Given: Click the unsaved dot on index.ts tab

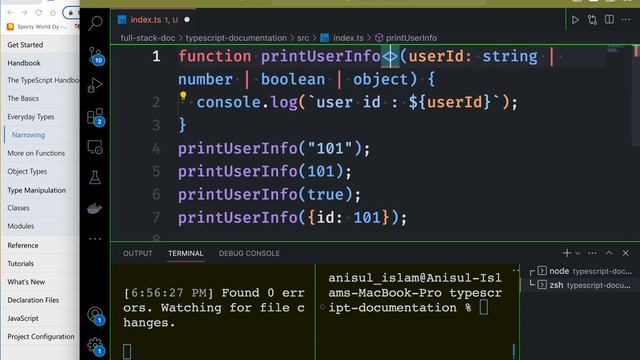Looking at the screenshot, I should tap(187, 20).
